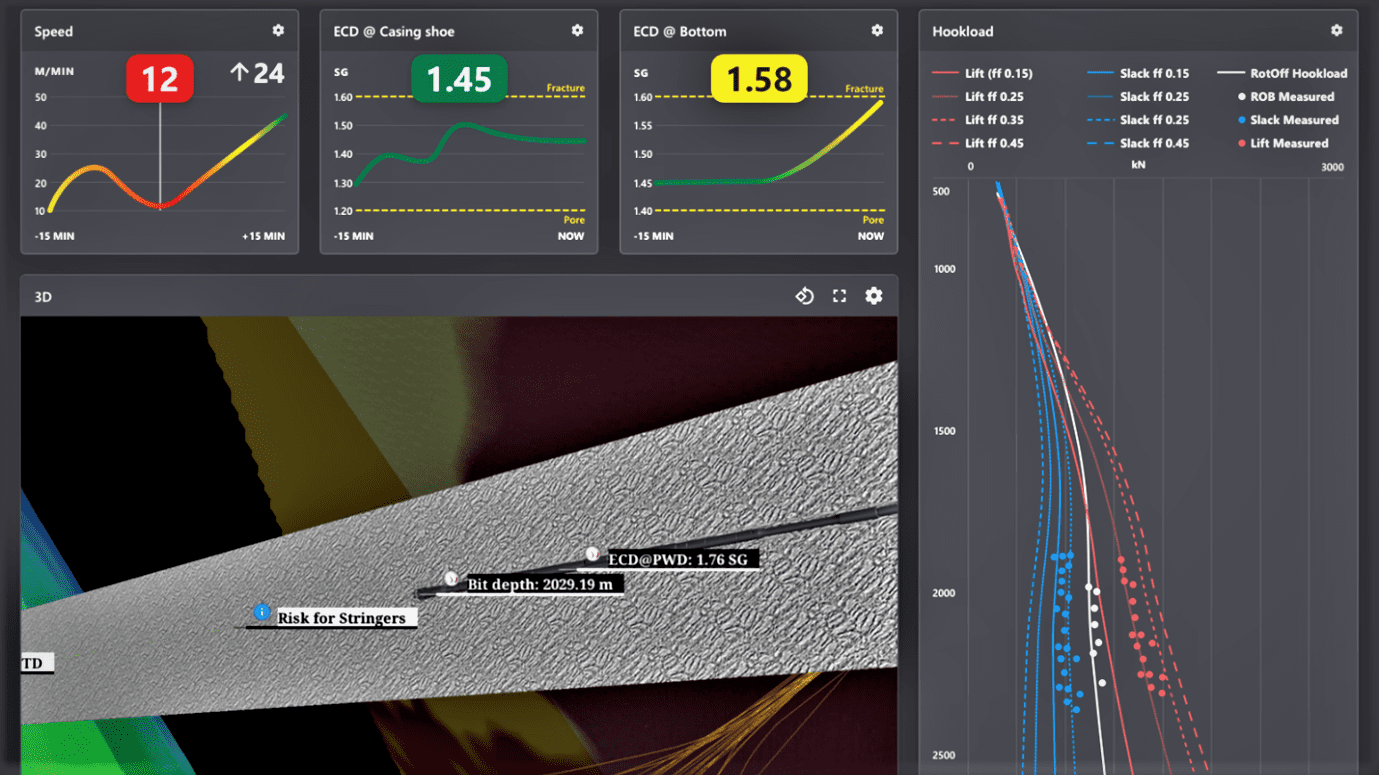Select Bit depth: 2029.19 m label
This screenshot has width=1379, height=775.
coord(540,584)
